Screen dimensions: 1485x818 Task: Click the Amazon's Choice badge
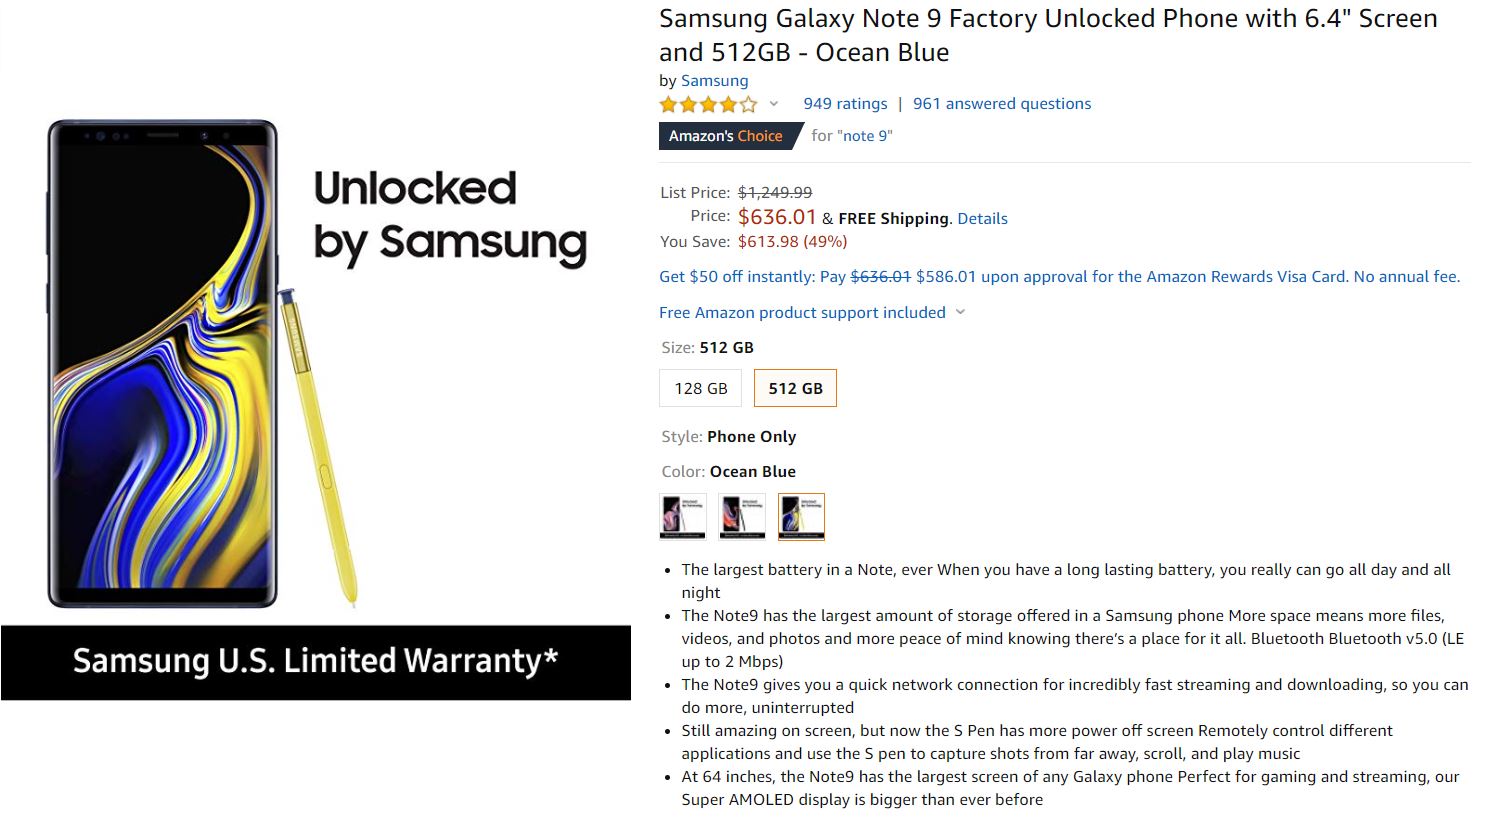pyautogui.click(x=727, y=136)
